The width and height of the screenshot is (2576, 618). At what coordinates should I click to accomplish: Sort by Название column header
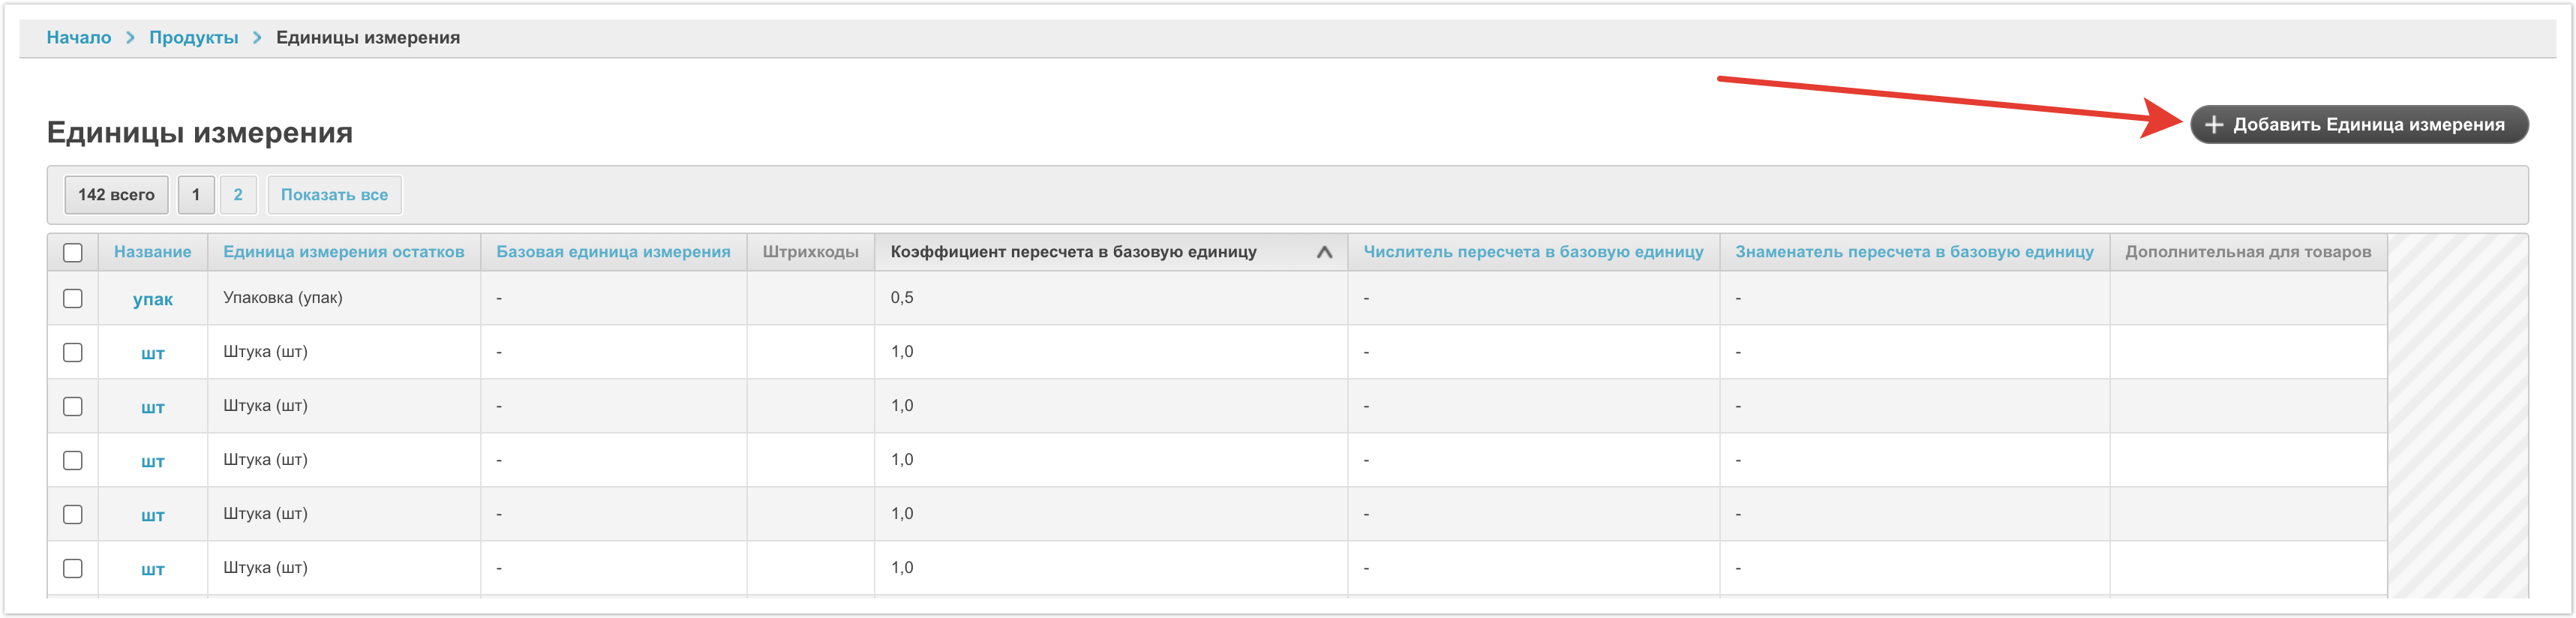click(152, 252)
